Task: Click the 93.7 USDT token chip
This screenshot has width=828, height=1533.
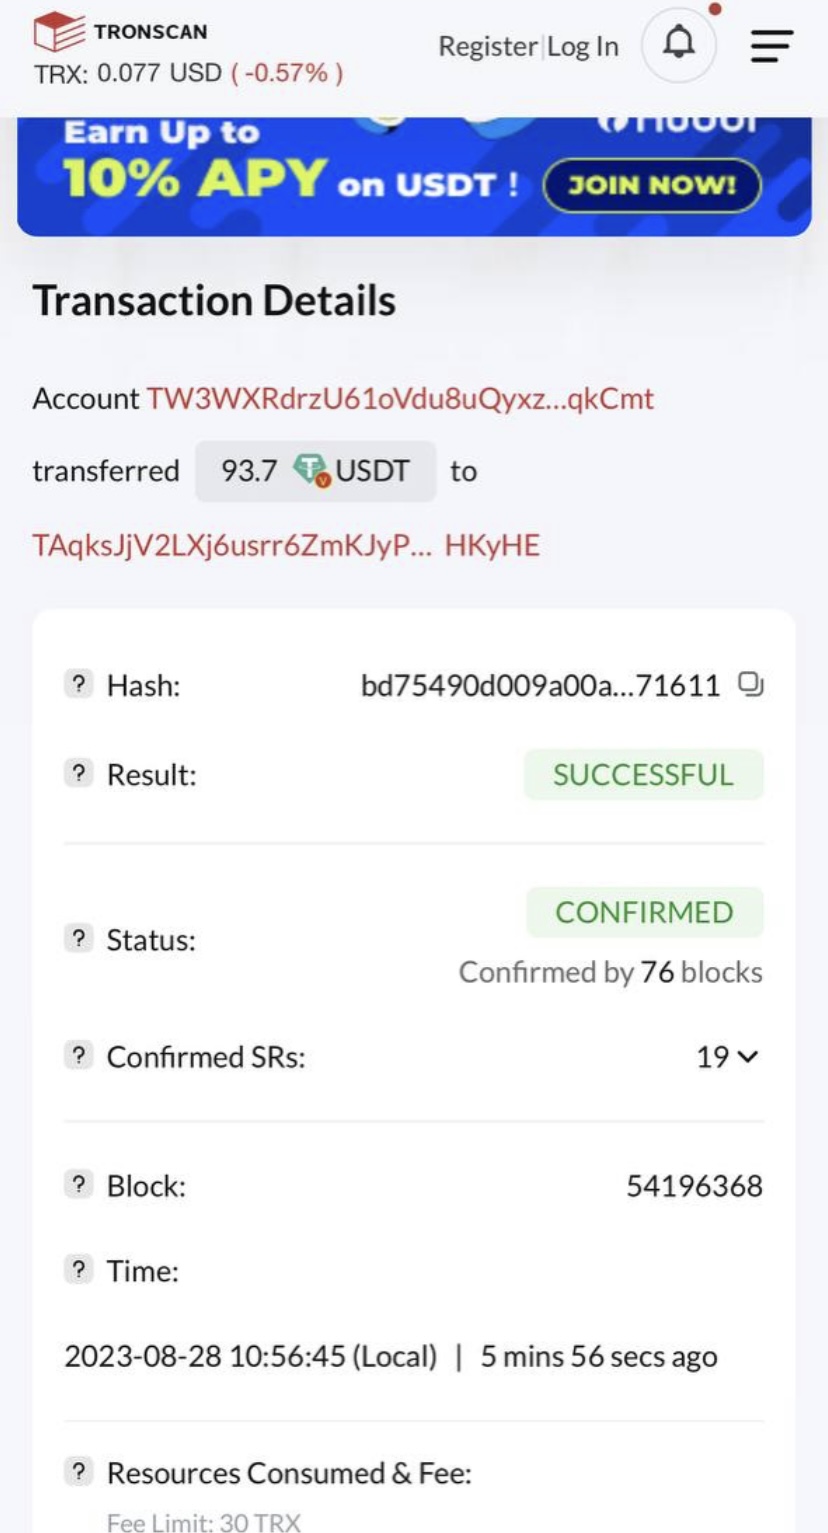Action: (315, 471)
